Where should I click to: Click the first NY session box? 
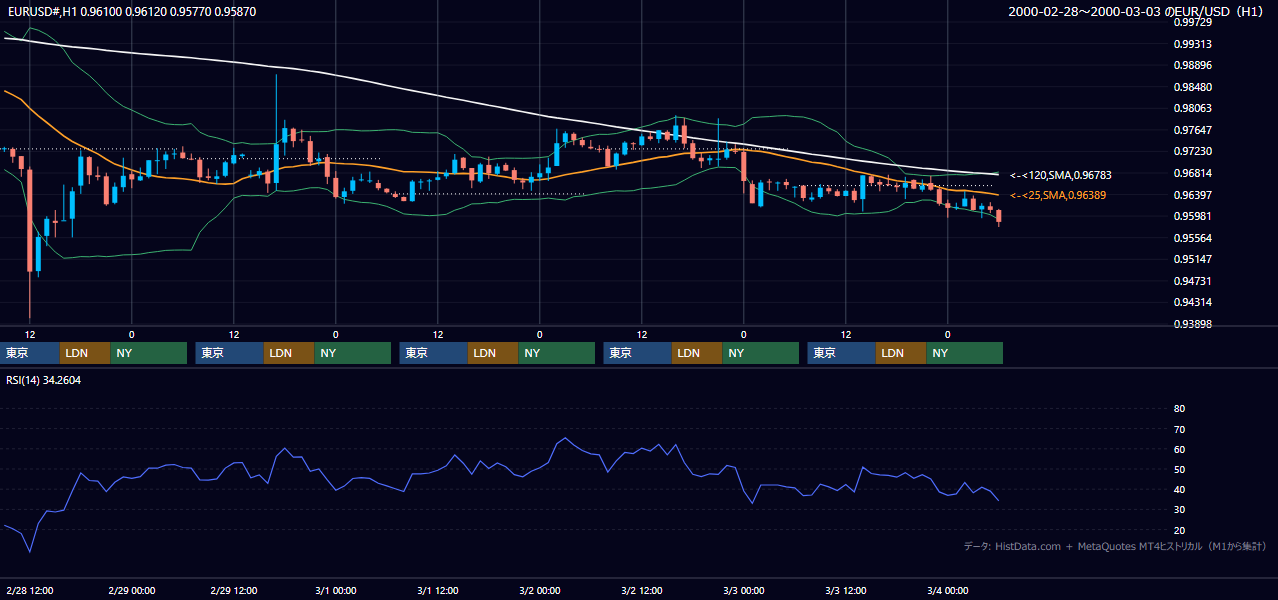tap(149, 353)
